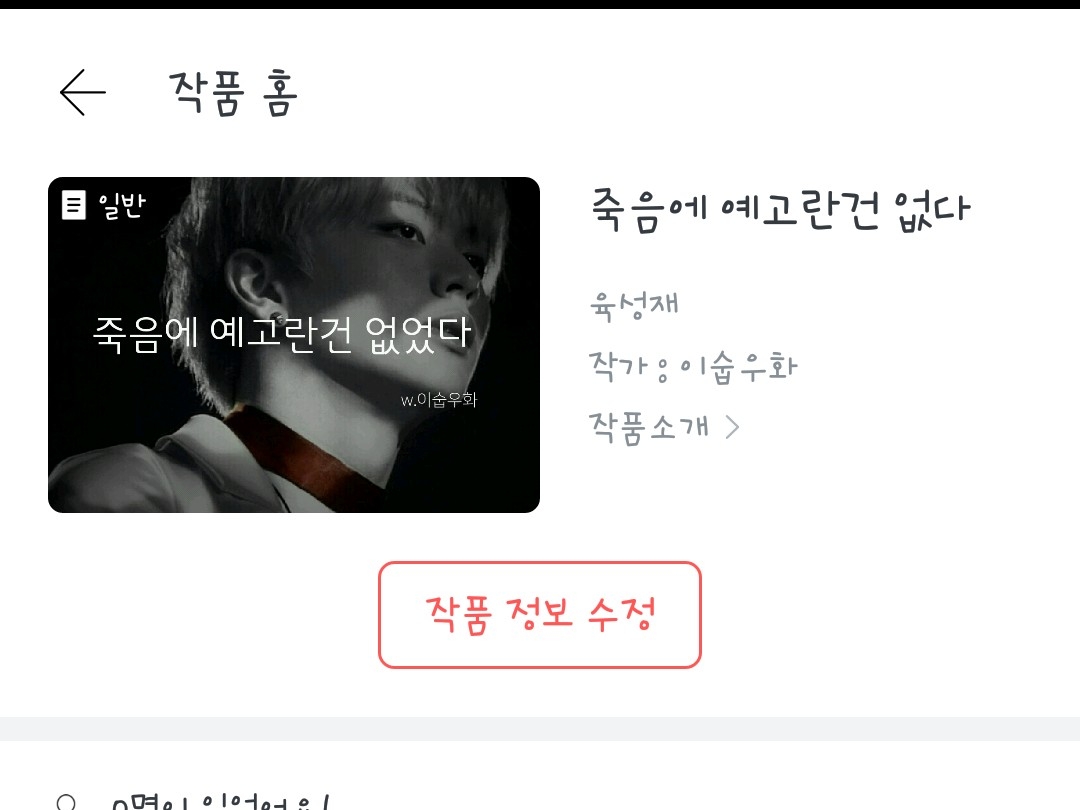1080x810 pixels.
Task: Click the gray section divider bar
Action: coord(540,729)
